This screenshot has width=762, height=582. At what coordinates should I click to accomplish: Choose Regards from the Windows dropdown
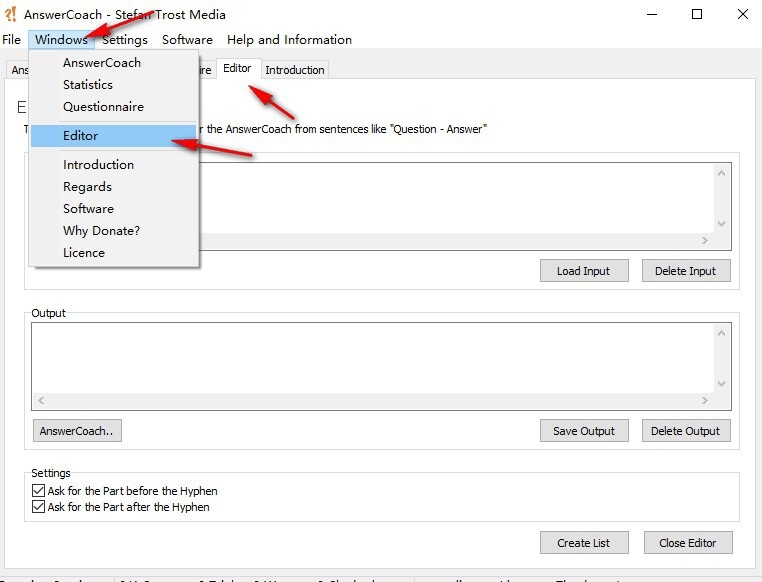pyautogui.click(x=114, y=187)
